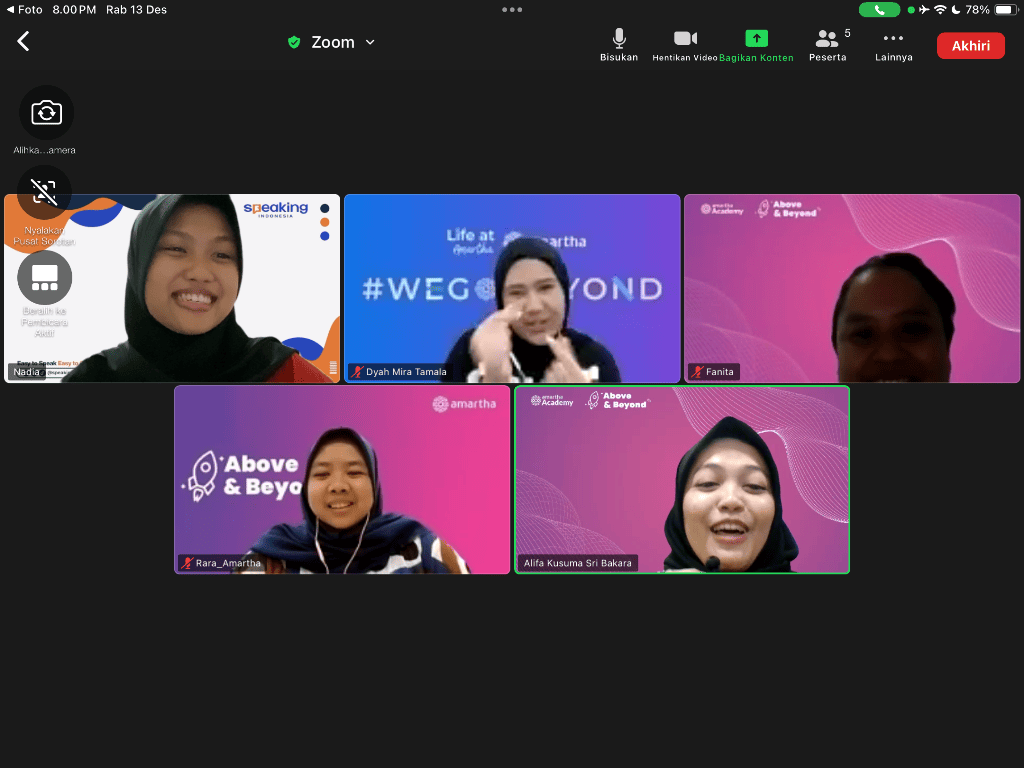Click the muted mic icon beside Rara_Amartha
Screen dimensions: 1024x768
pos(187,563)
